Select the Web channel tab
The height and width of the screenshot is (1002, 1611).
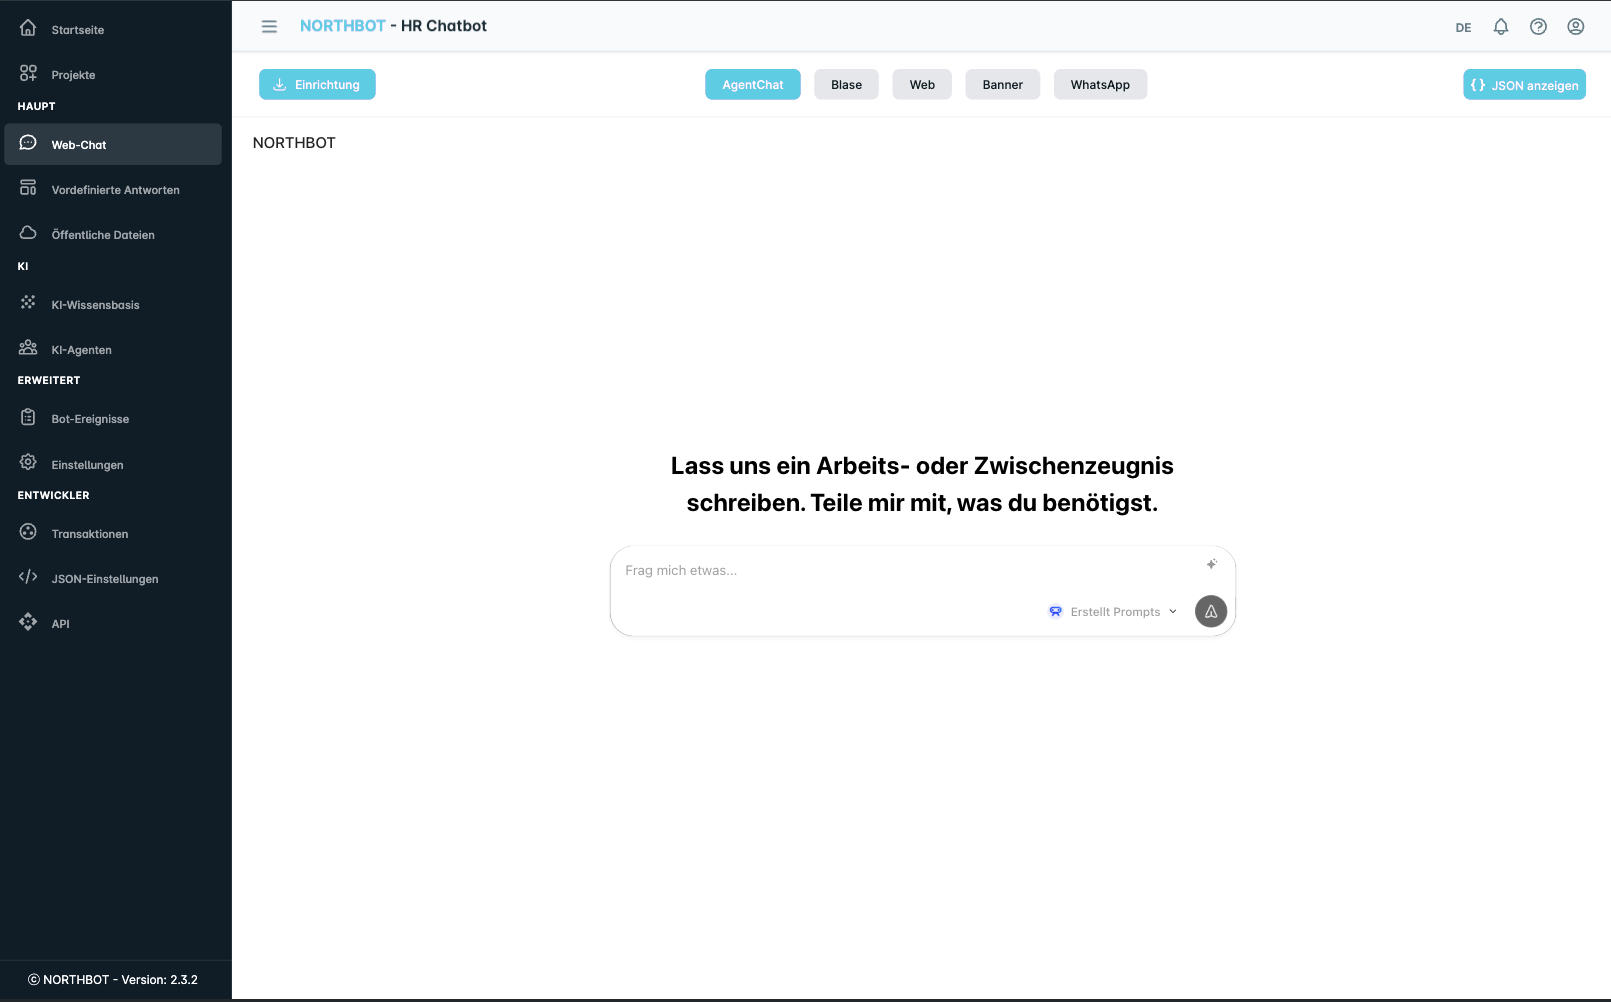tap(921, 84)
